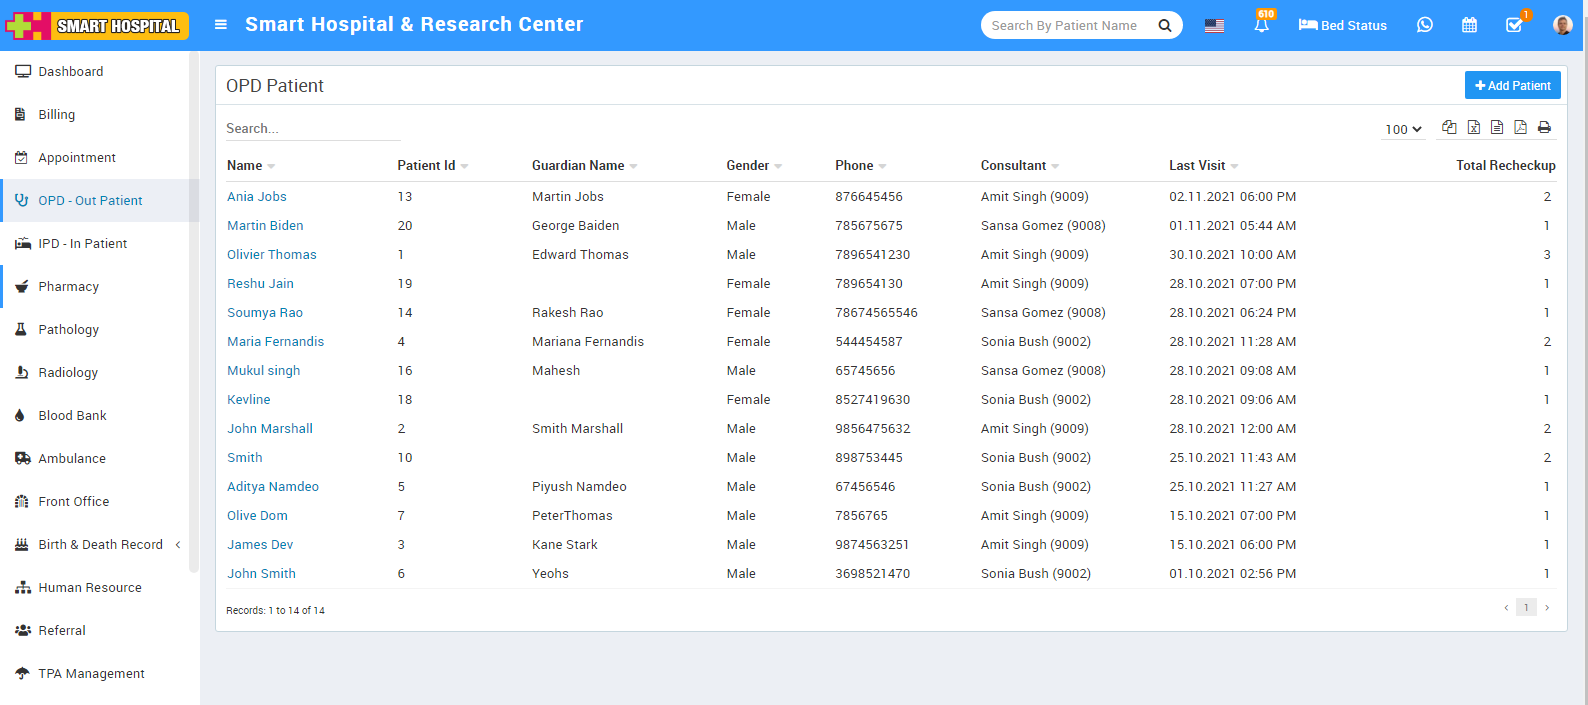Open the language flag selector

pyautogui.click(x=1214, y=26)
